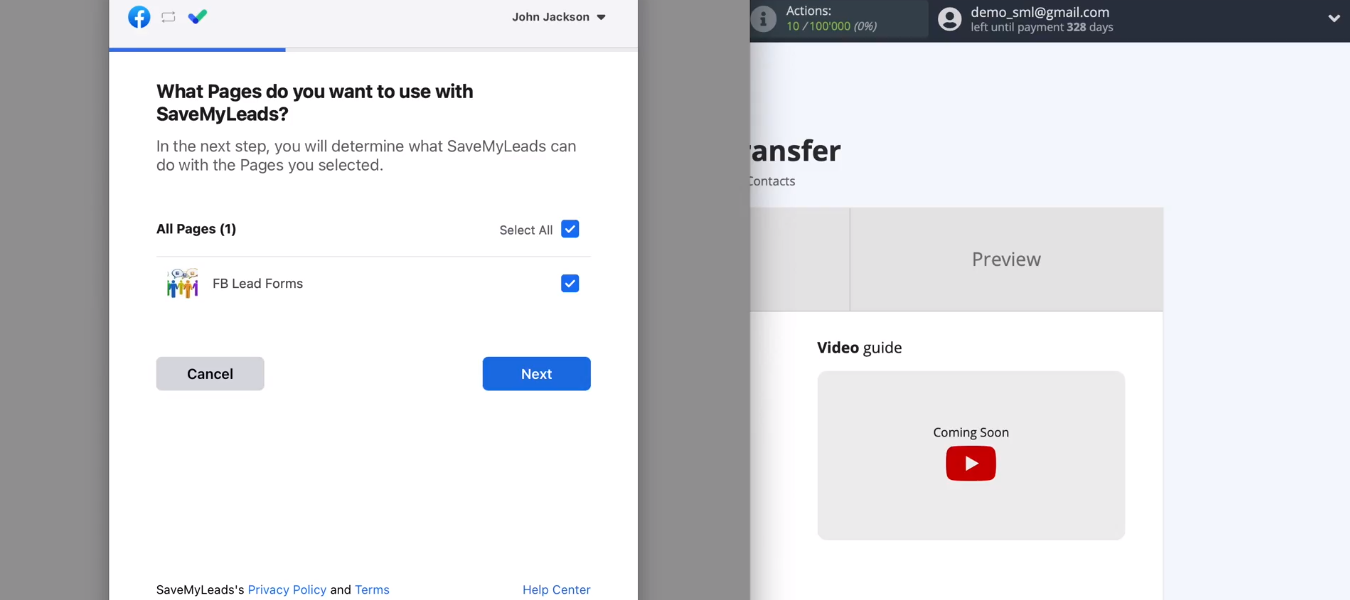The height and width of the screenshot is (600, 1350).
Task: Click the Cancel button
Action: [210, 374]
